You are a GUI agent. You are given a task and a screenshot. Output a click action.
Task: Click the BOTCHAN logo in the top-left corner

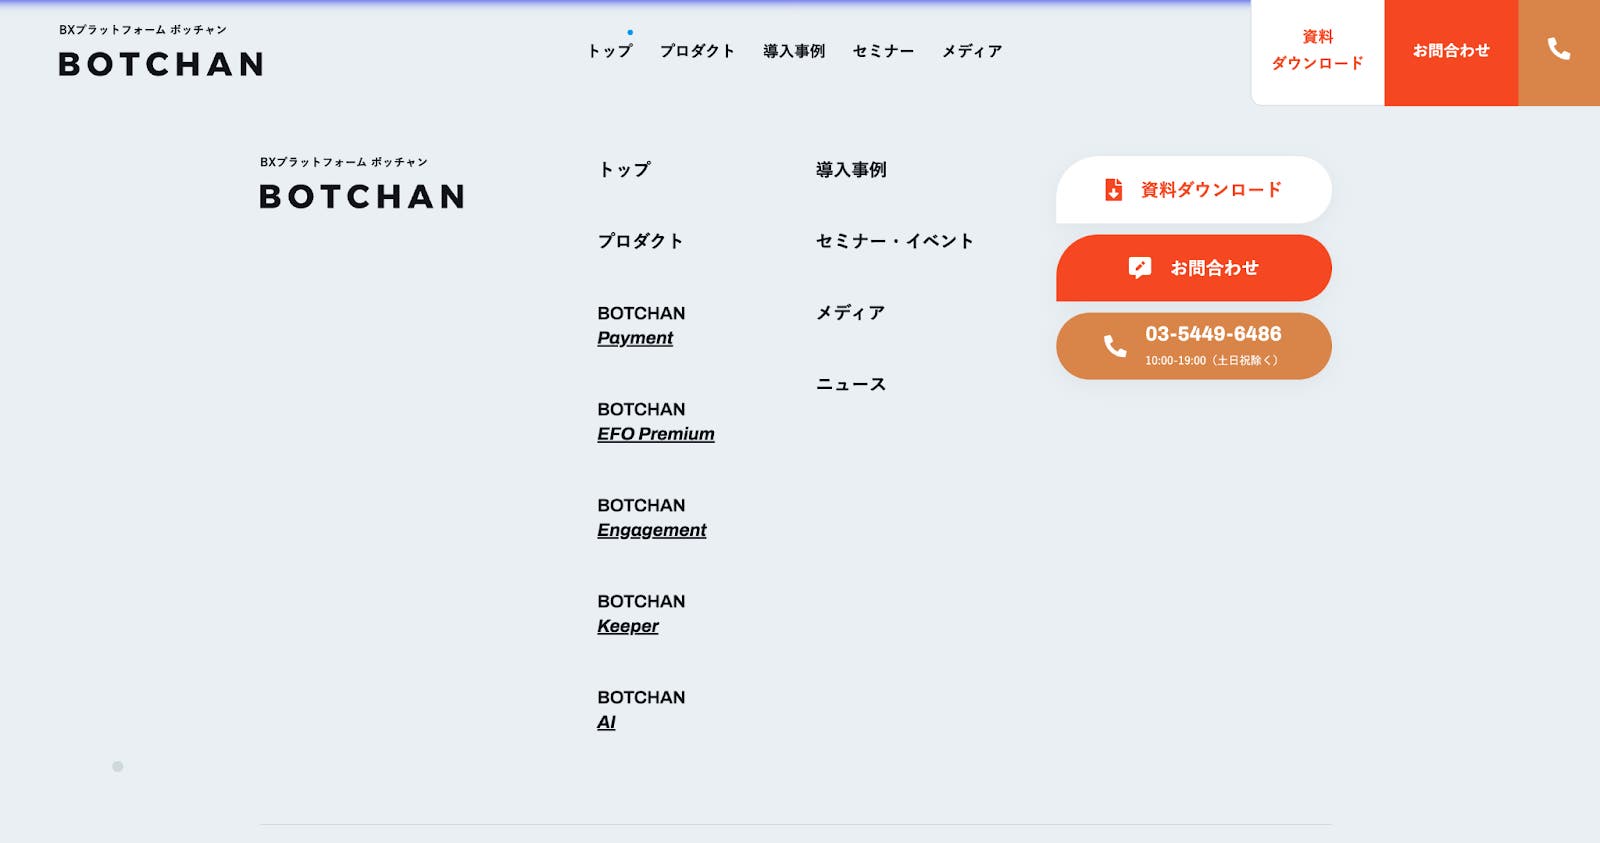coord(160,65)
